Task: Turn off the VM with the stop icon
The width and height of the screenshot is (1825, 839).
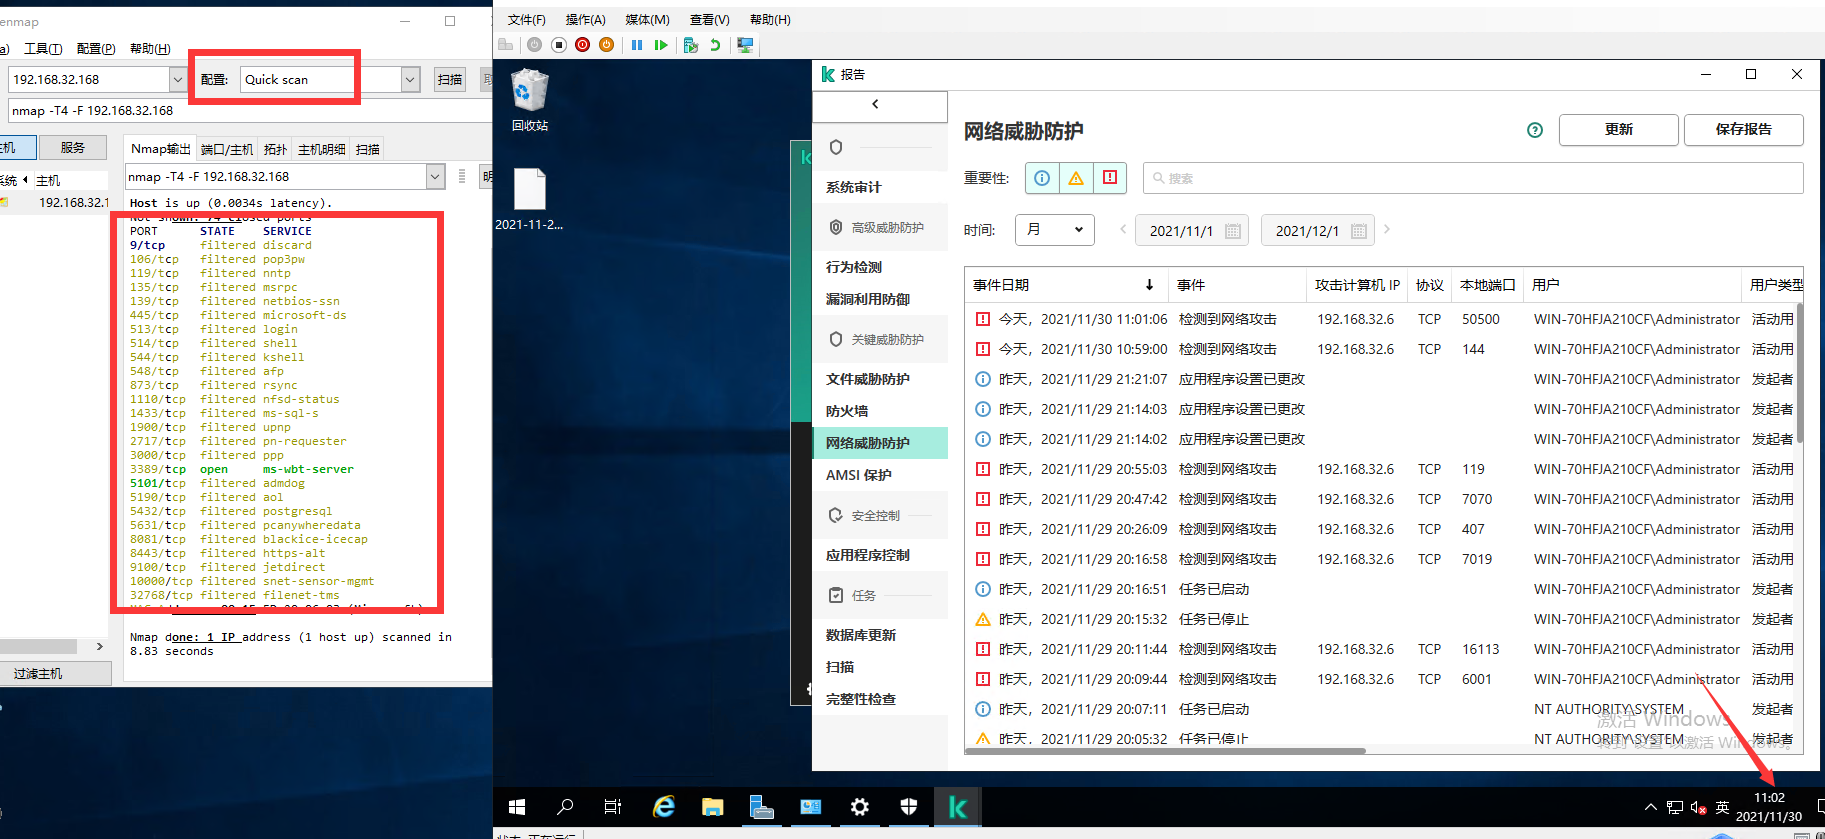Action: (559, 45)
